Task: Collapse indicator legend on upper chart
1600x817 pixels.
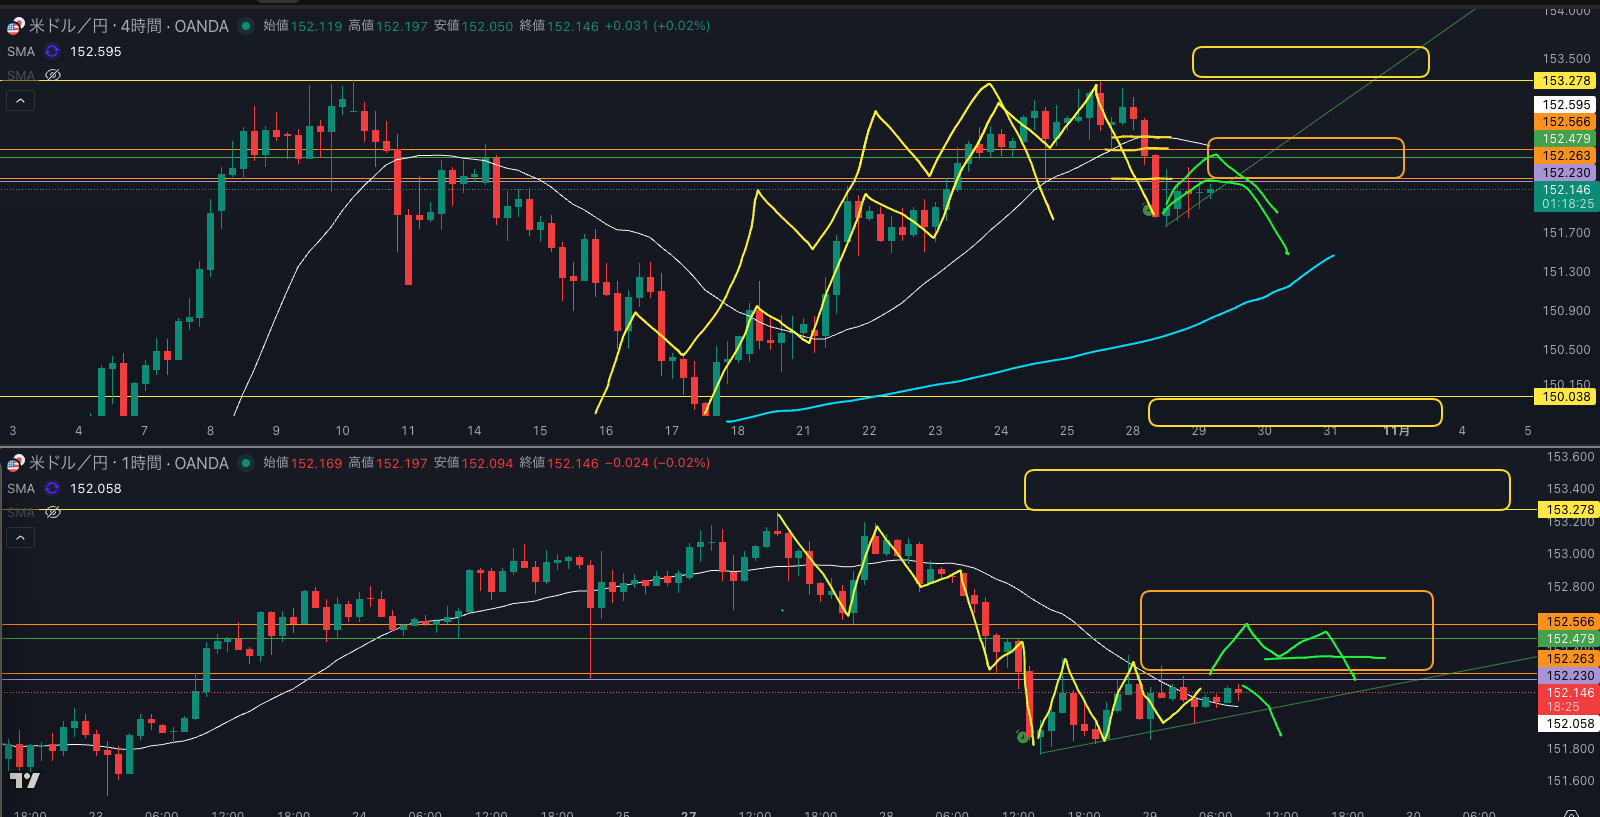Action: click(20, 100)
